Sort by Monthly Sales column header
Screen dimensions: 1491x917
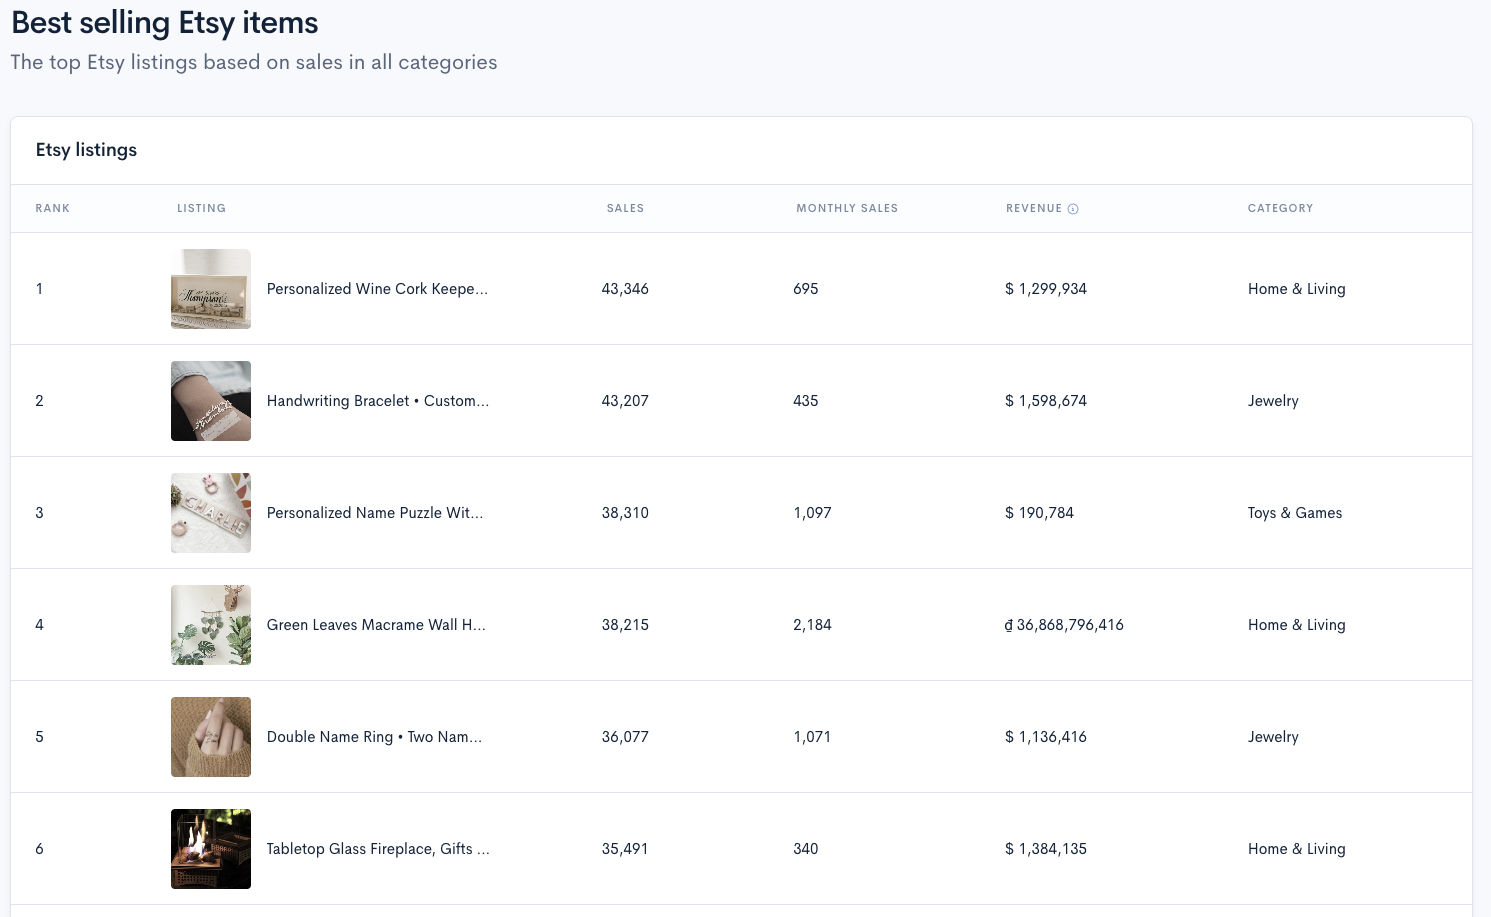846,209
